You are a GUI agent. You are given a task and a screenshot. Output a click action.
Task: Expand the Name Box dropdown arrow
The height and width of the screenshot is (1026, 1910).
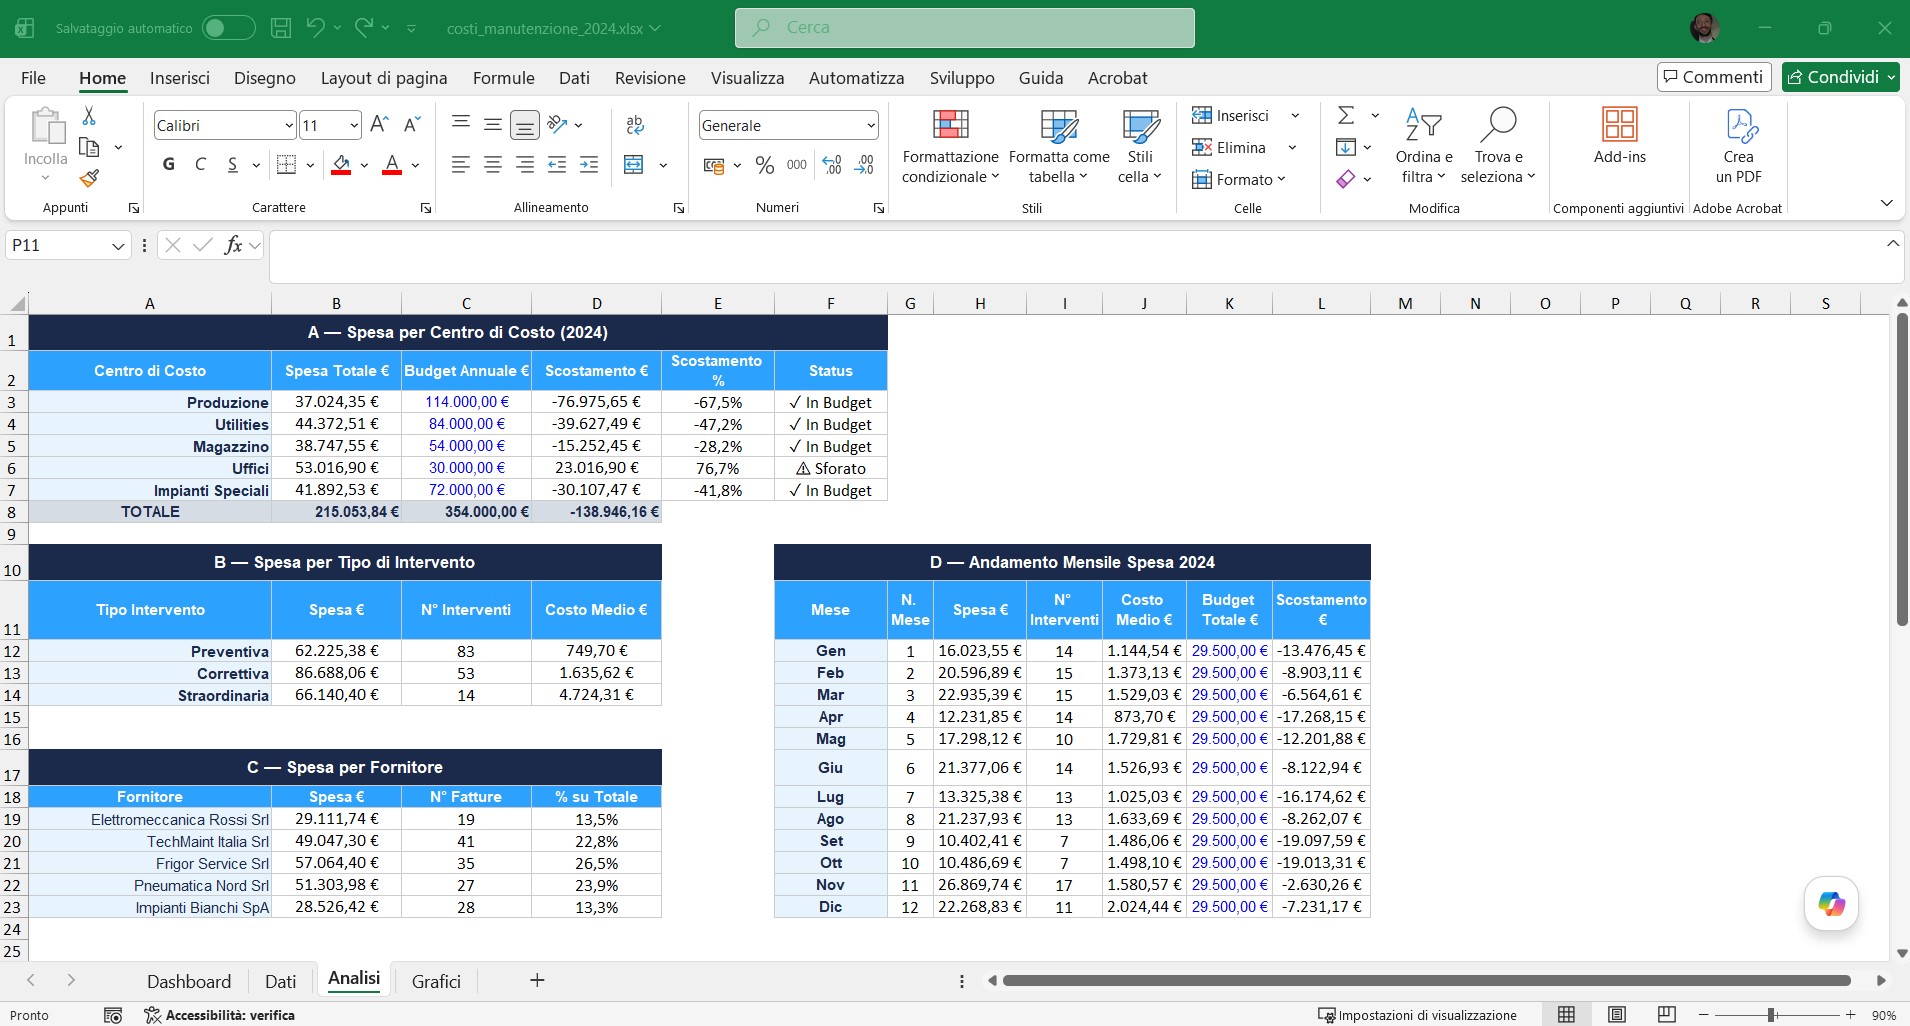118,246
